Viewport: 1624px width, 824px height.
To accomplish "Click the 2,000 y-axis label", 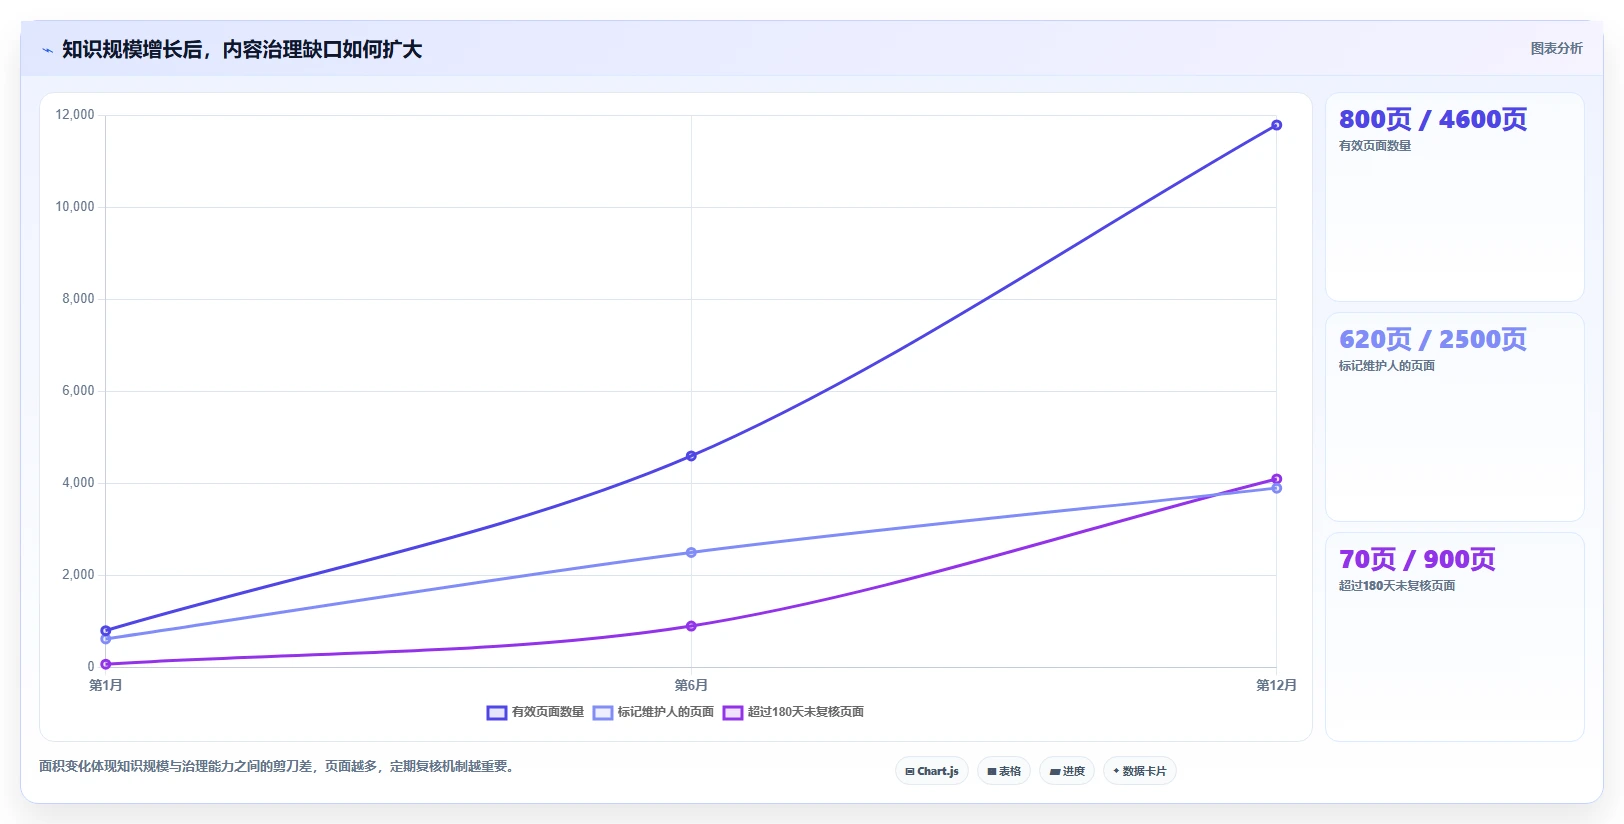I will pyautogui.click(x=78, y=575).
